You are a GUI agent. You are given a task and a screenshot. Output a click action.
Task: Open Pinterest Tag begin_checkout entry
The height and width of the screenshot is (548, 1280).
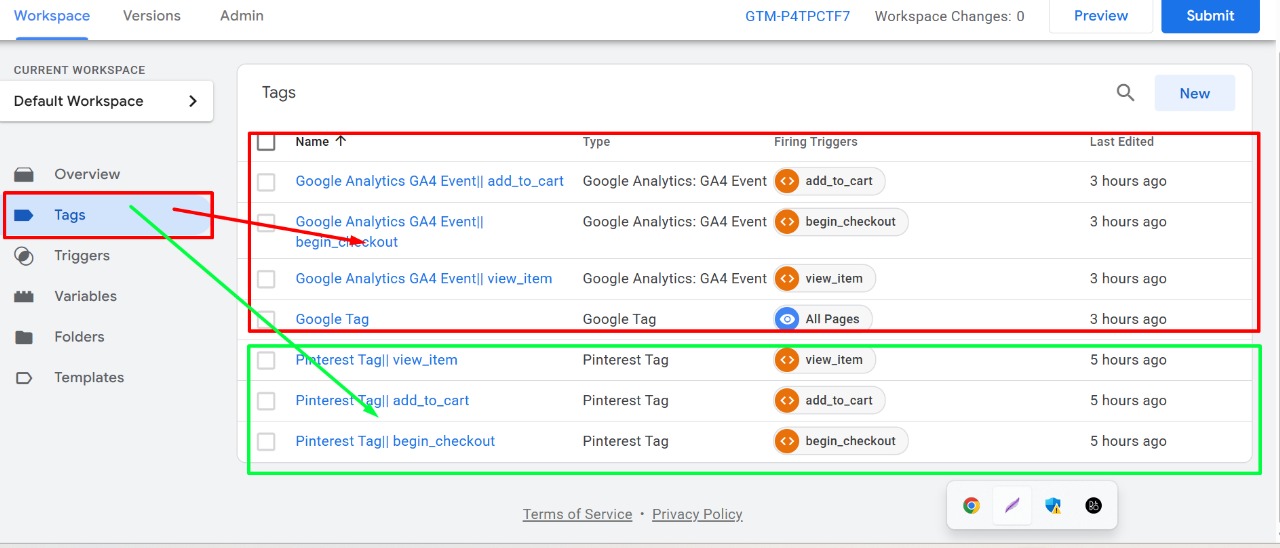(x=395, y=441)
